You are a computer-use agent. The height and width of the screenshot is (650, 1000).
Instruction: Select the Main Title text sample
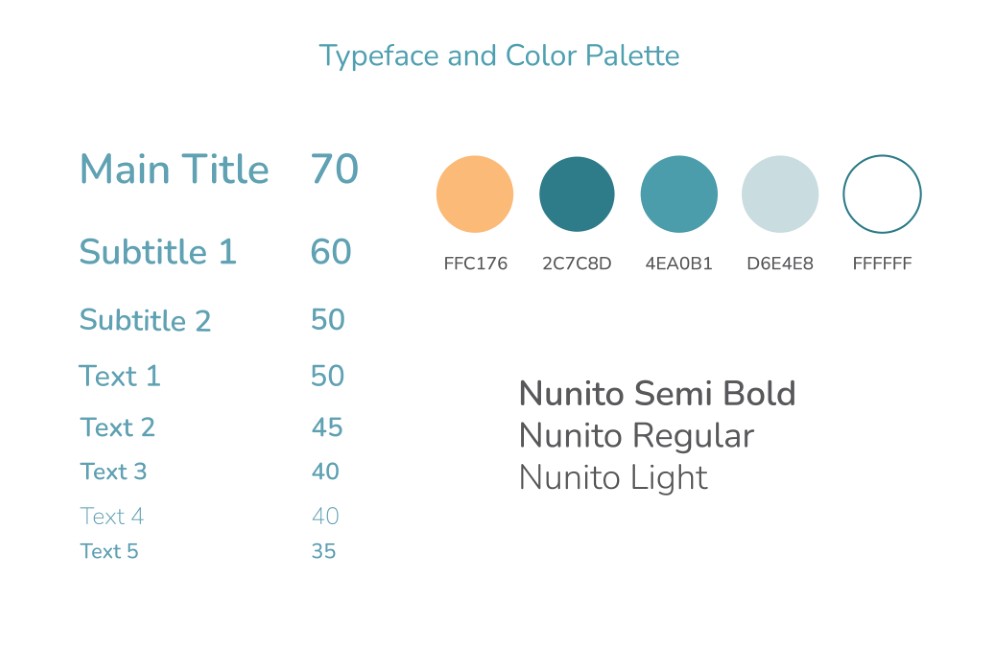click(x=174, y=169)
